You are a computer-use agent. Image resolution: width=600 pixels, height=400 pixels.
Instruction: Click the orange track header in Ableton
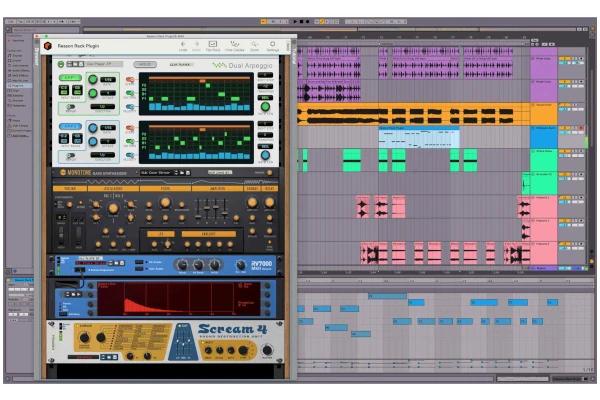click(x=543, y=114)
